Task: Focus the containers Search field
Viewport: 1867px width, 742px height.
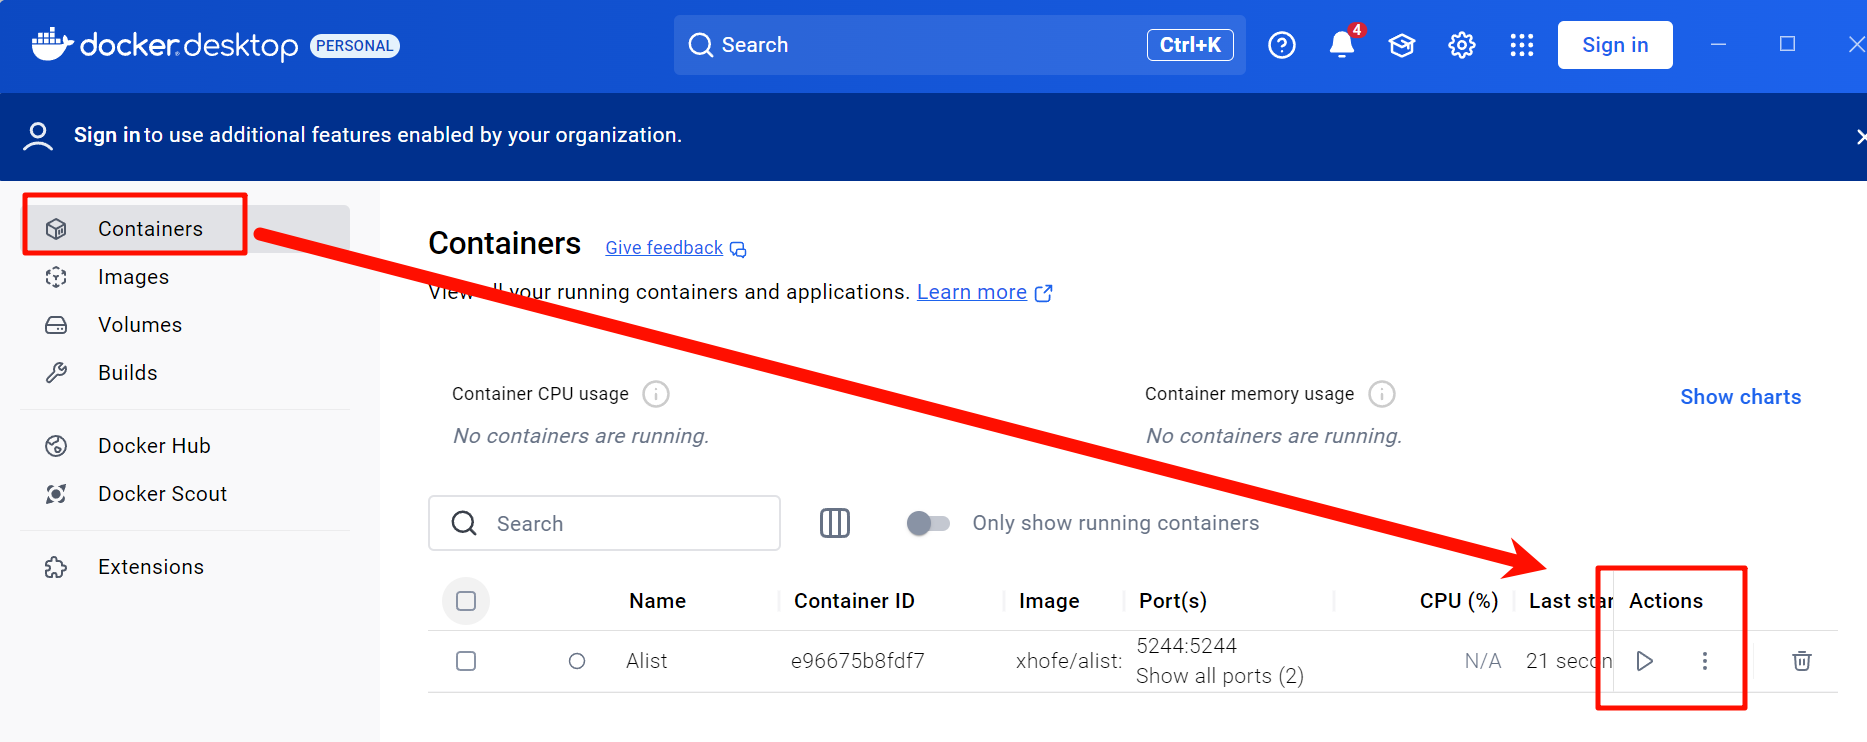Action: tap(604, 523)
